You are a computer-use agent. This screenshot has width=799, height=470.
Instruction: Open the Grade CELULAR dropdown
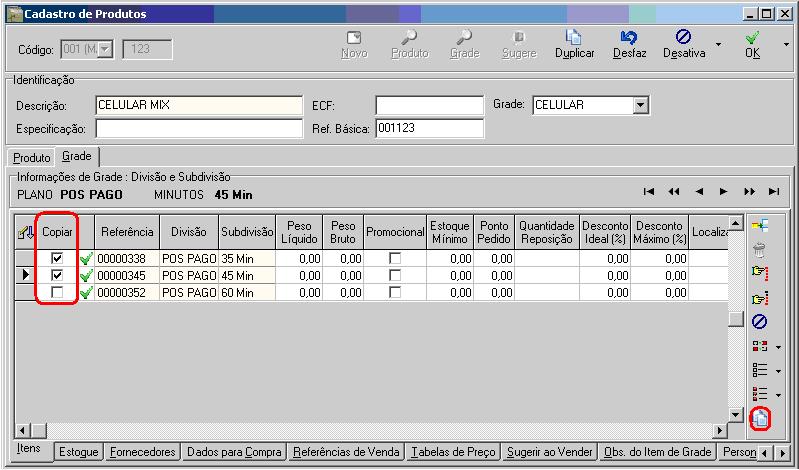[x=641, y=106]
